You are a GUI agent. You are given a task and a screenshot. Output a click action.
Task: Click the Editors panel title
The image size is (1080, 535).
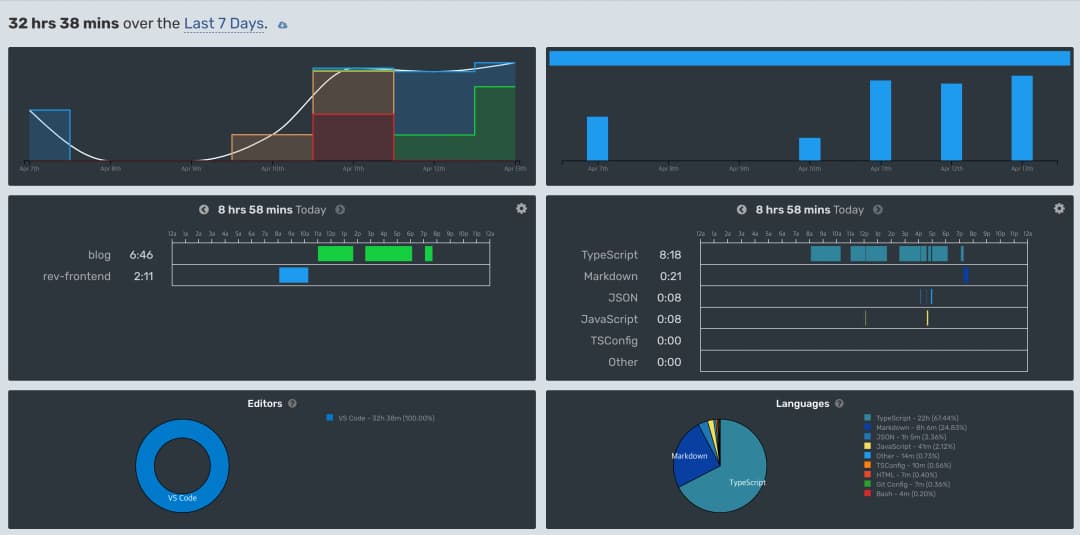click(x=264, y=403)
